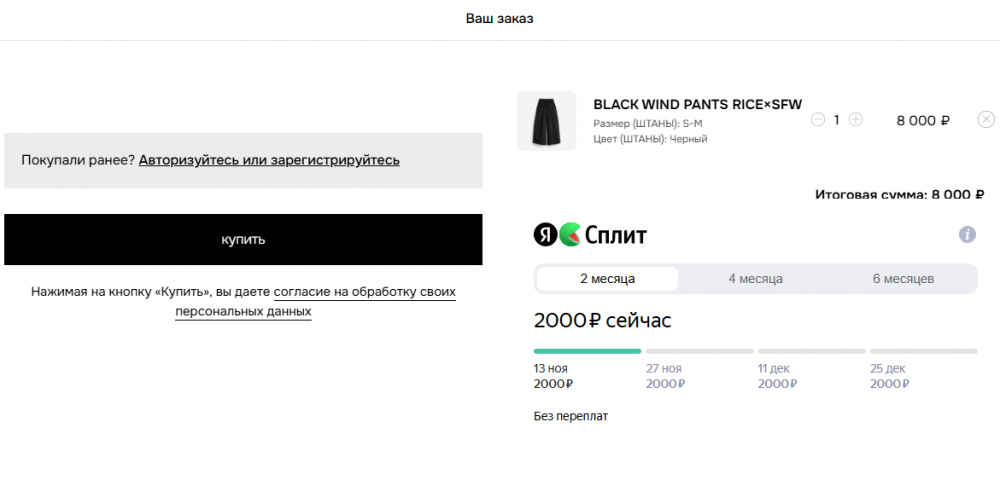This screenshot has height=497, width=1000.
Task: Click the 'Ваш заказ' heading
Action: pos(499,19)
